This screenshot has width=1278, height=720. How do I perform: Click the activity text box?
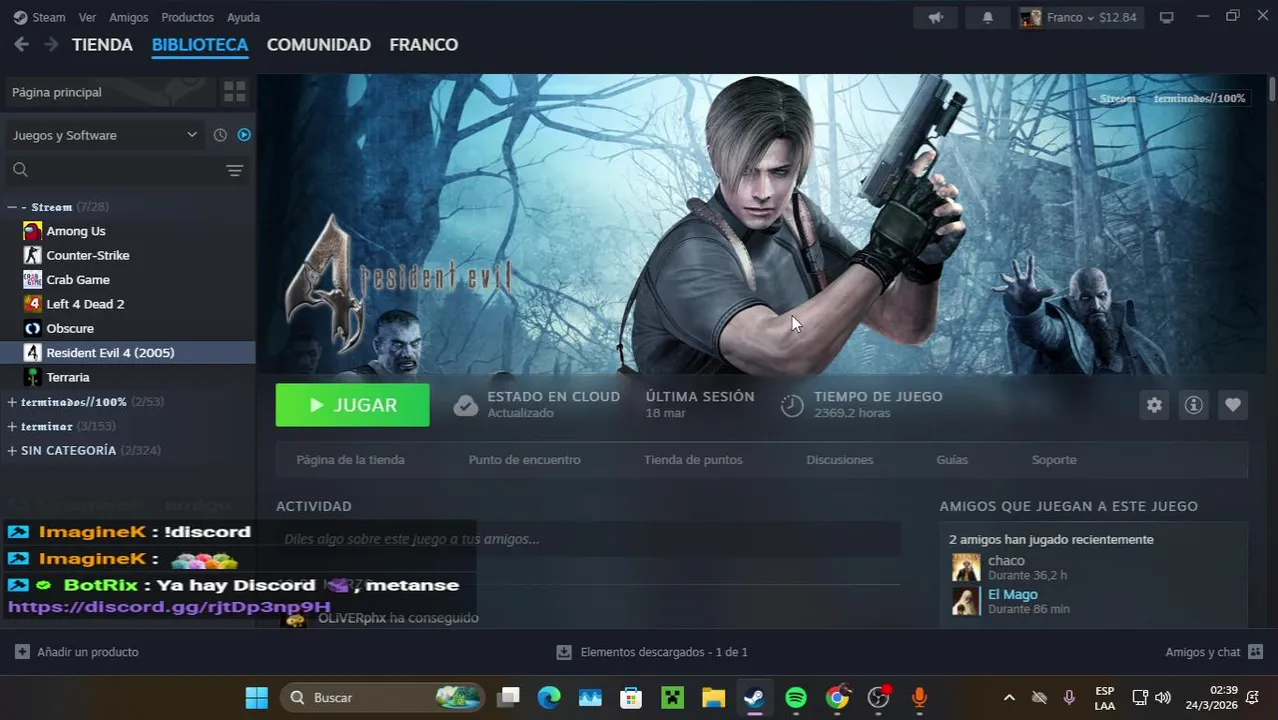(588, 539)
